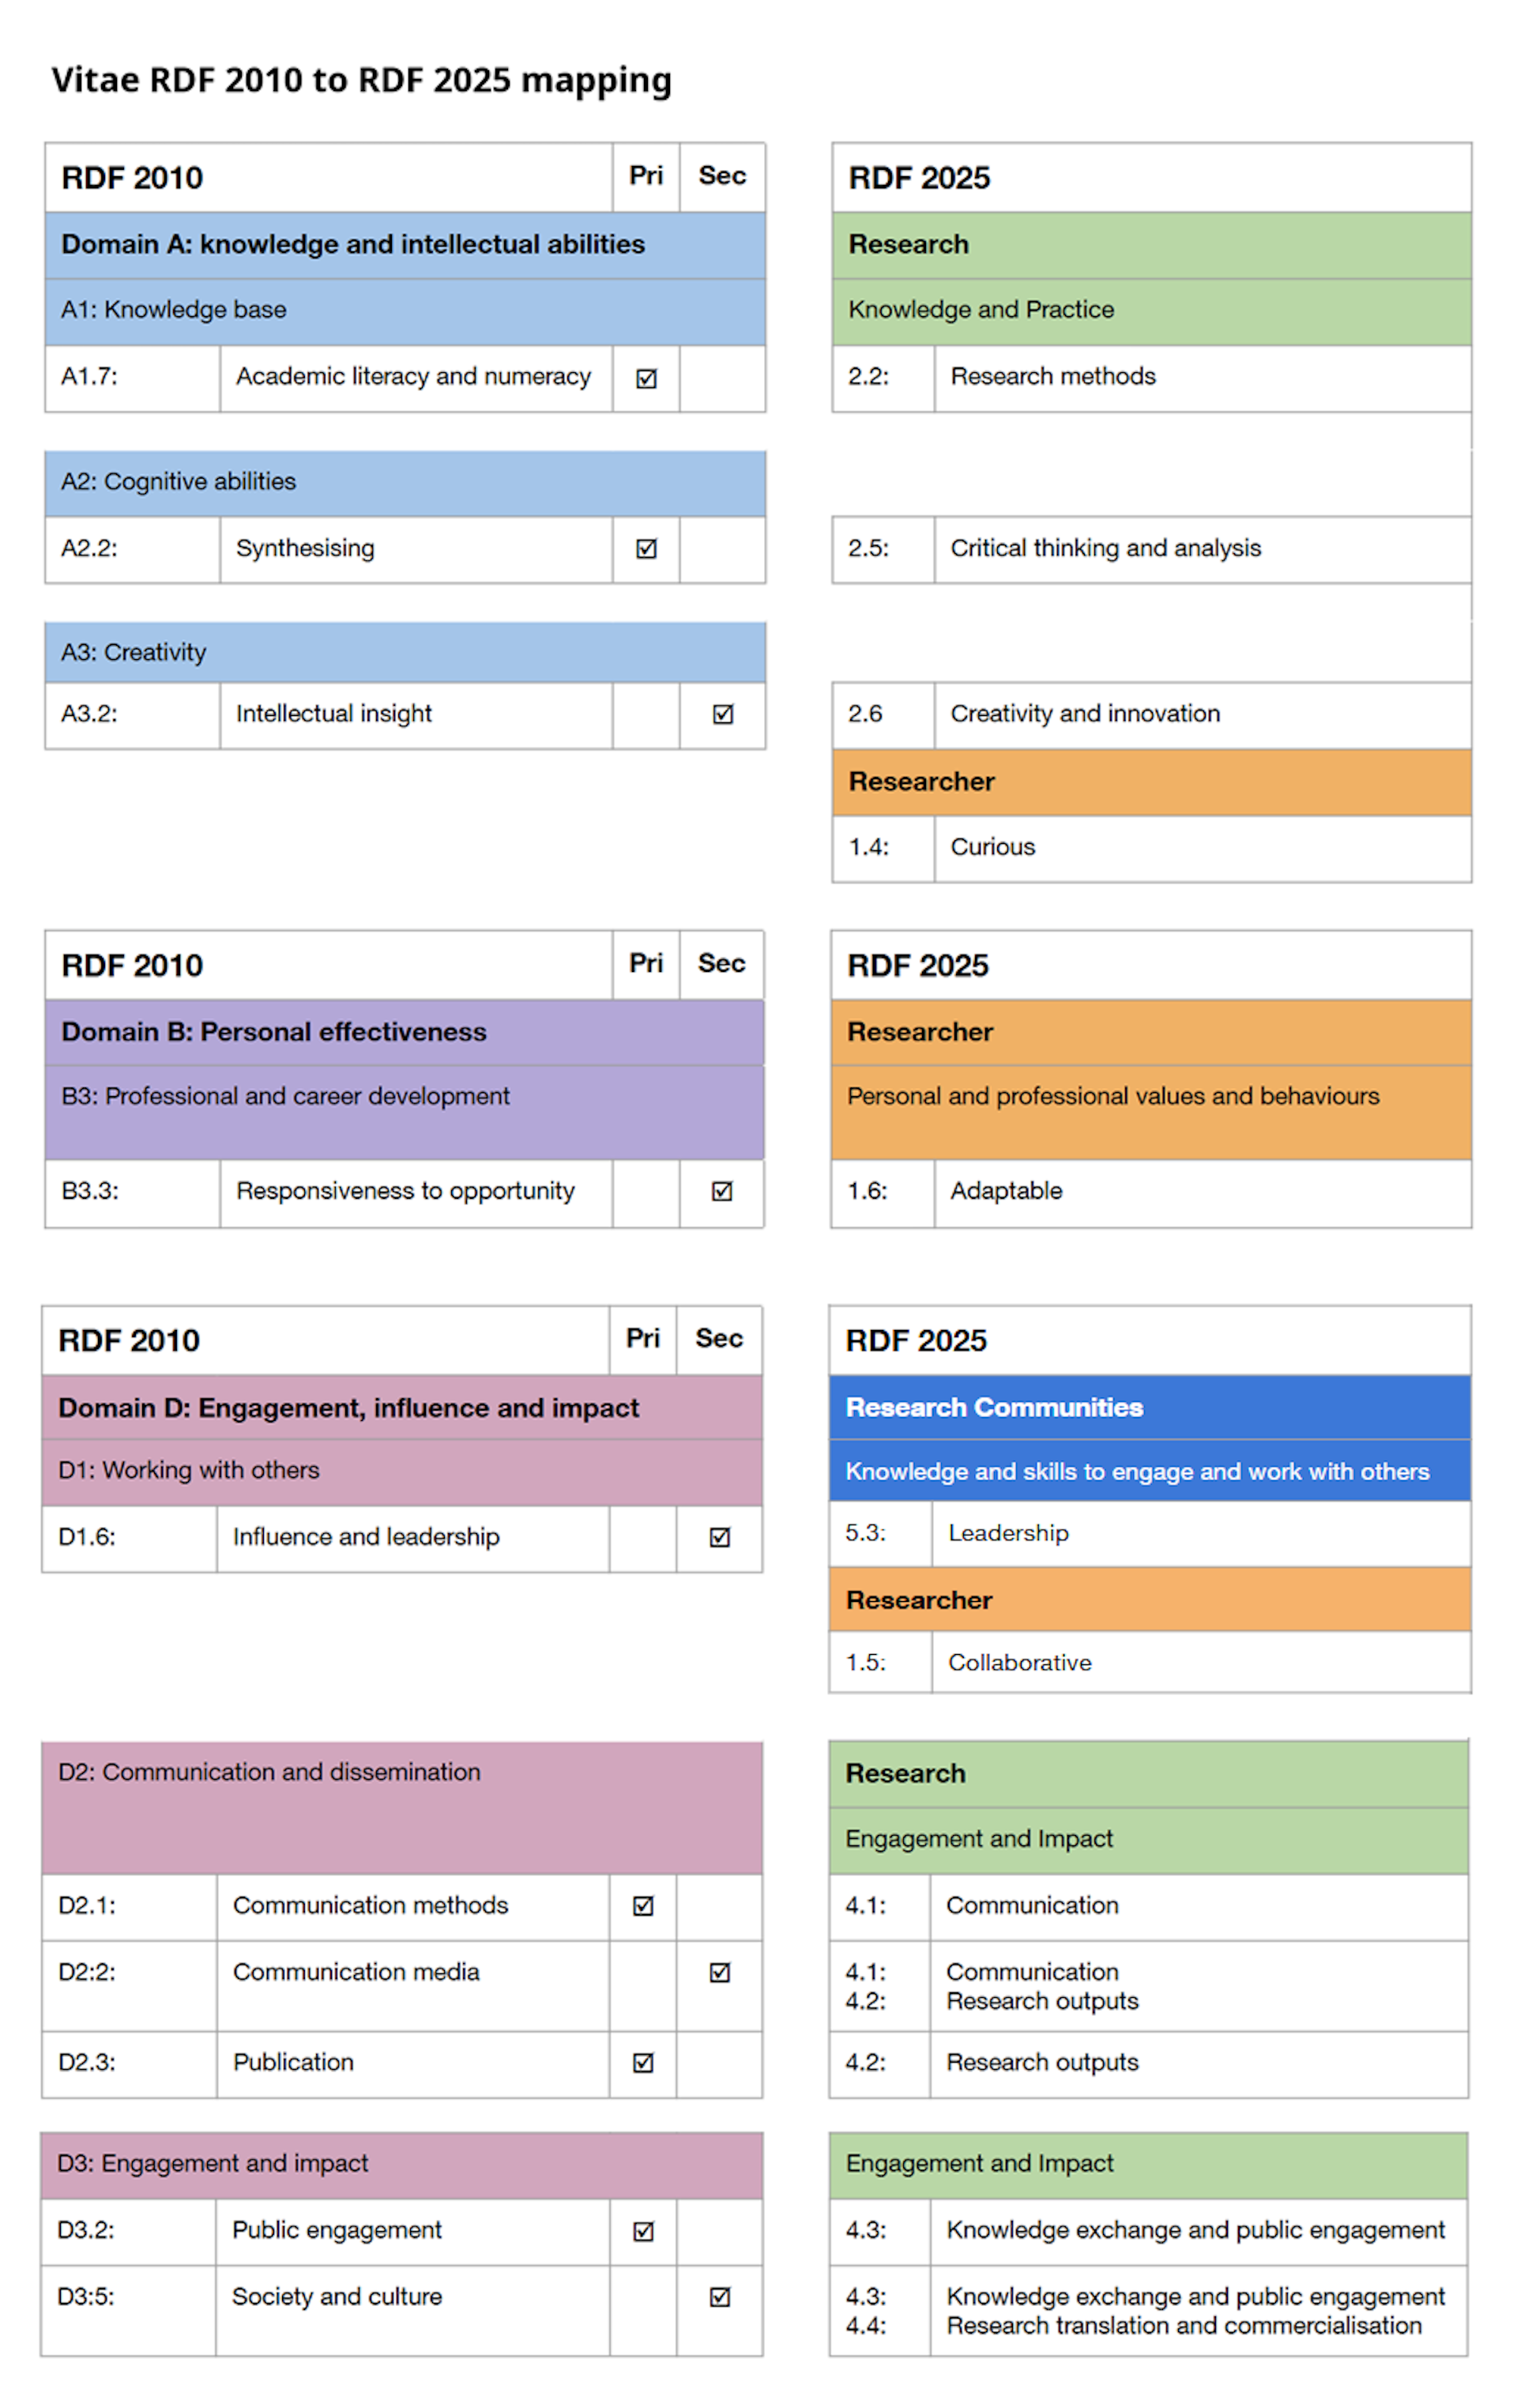
Task: Click the 'Research translation and commercialisation' text
Action: coord(1183,2326)
